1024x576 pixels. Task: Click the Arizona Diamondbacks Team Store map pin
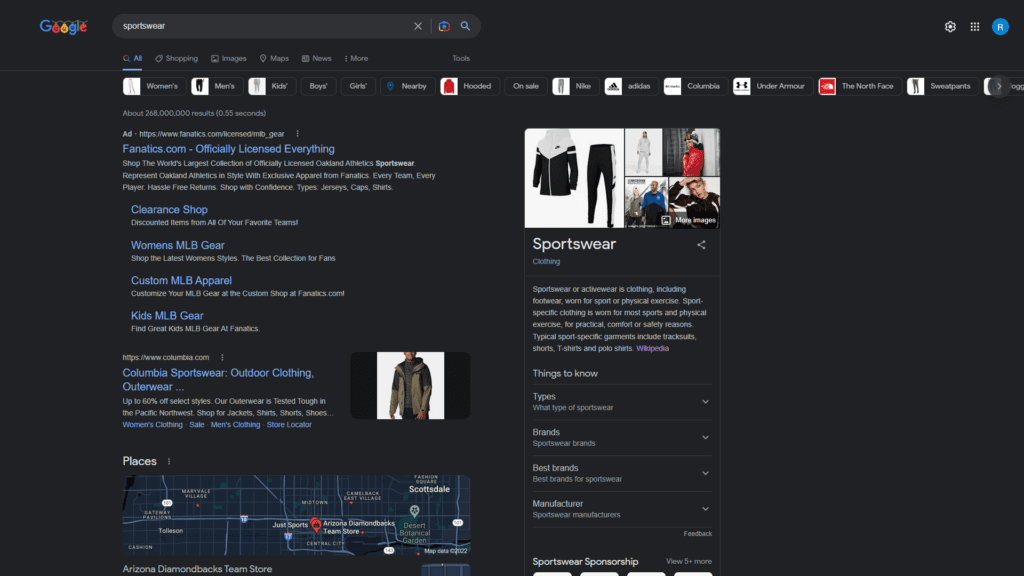point(315,524)
